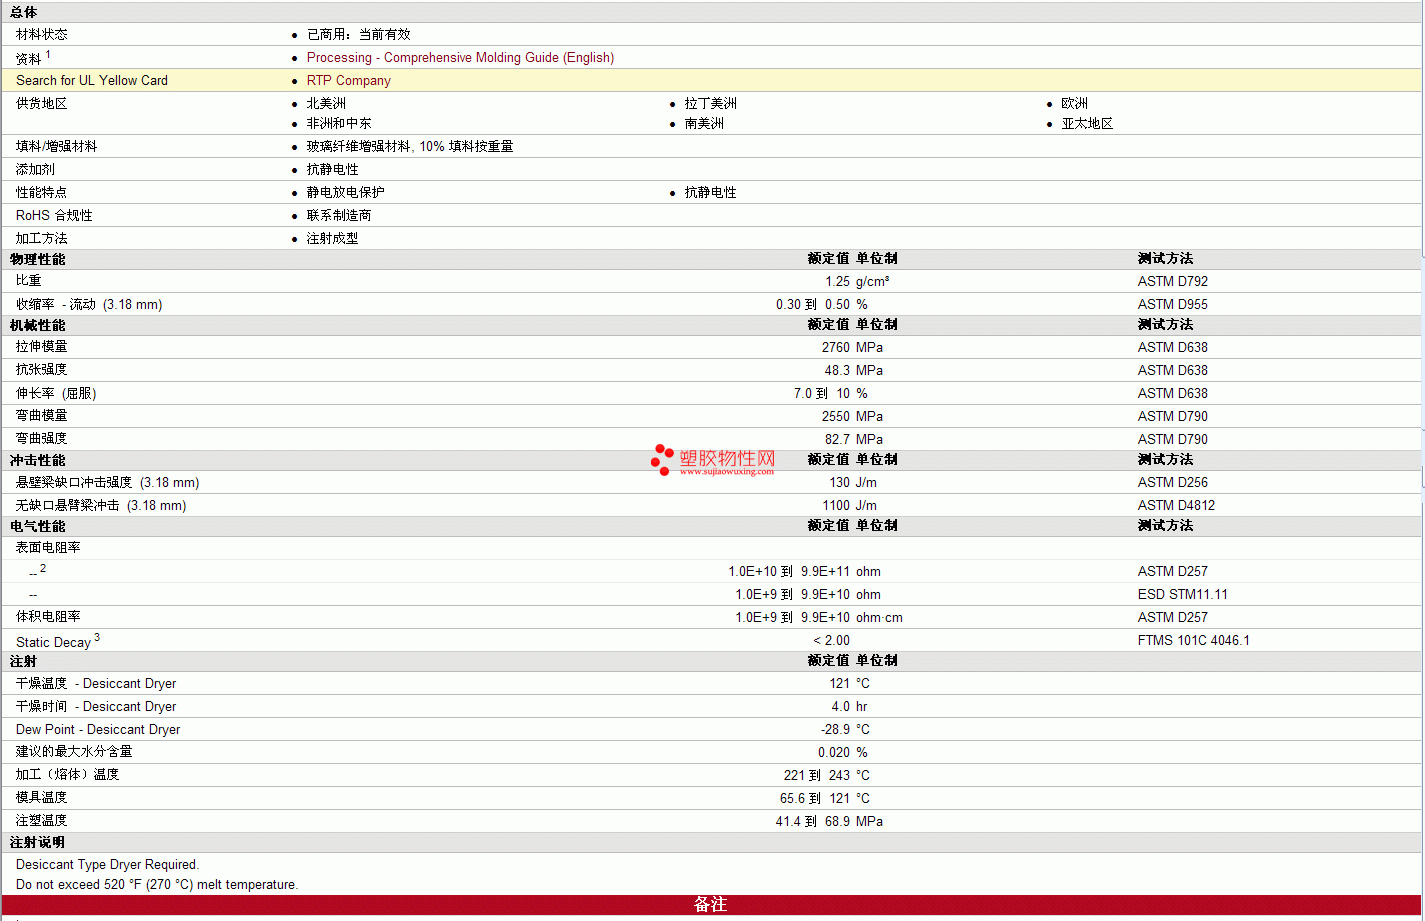
Task: Select the region 亚太地区
Action: (1088, 124)
